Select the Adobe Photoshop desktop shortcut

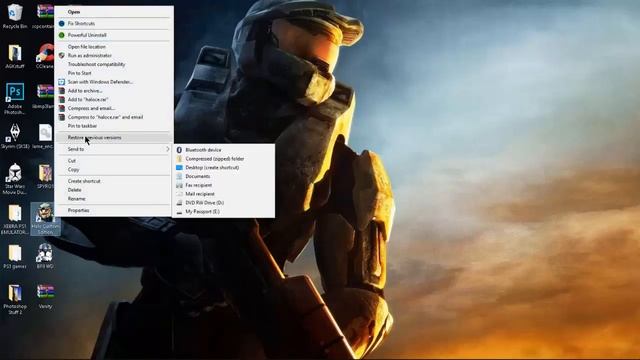click(x=15, y=98)
